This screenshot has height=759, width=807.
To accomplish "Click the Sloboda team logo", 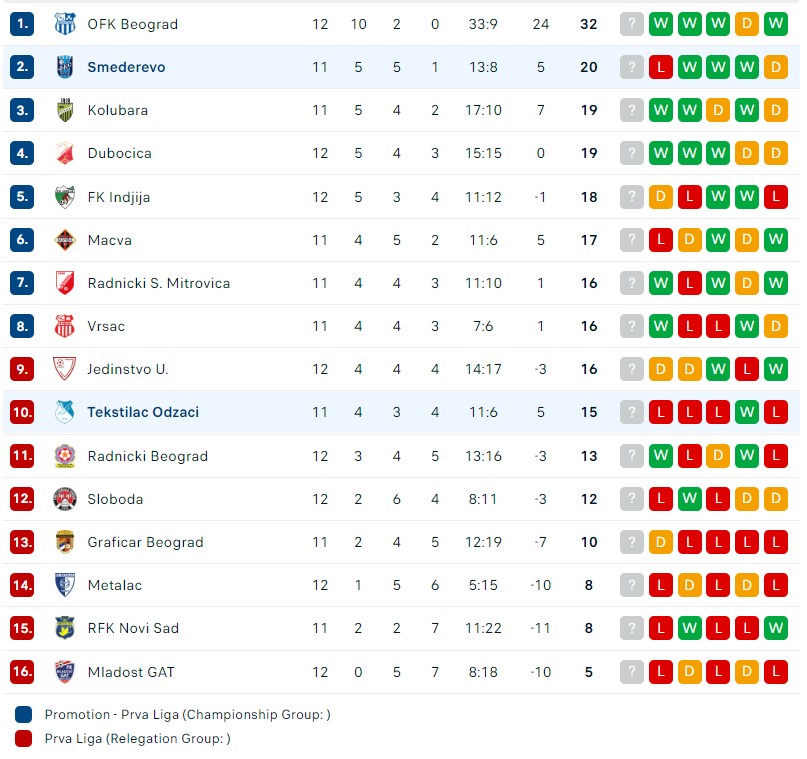I will 65,499.
